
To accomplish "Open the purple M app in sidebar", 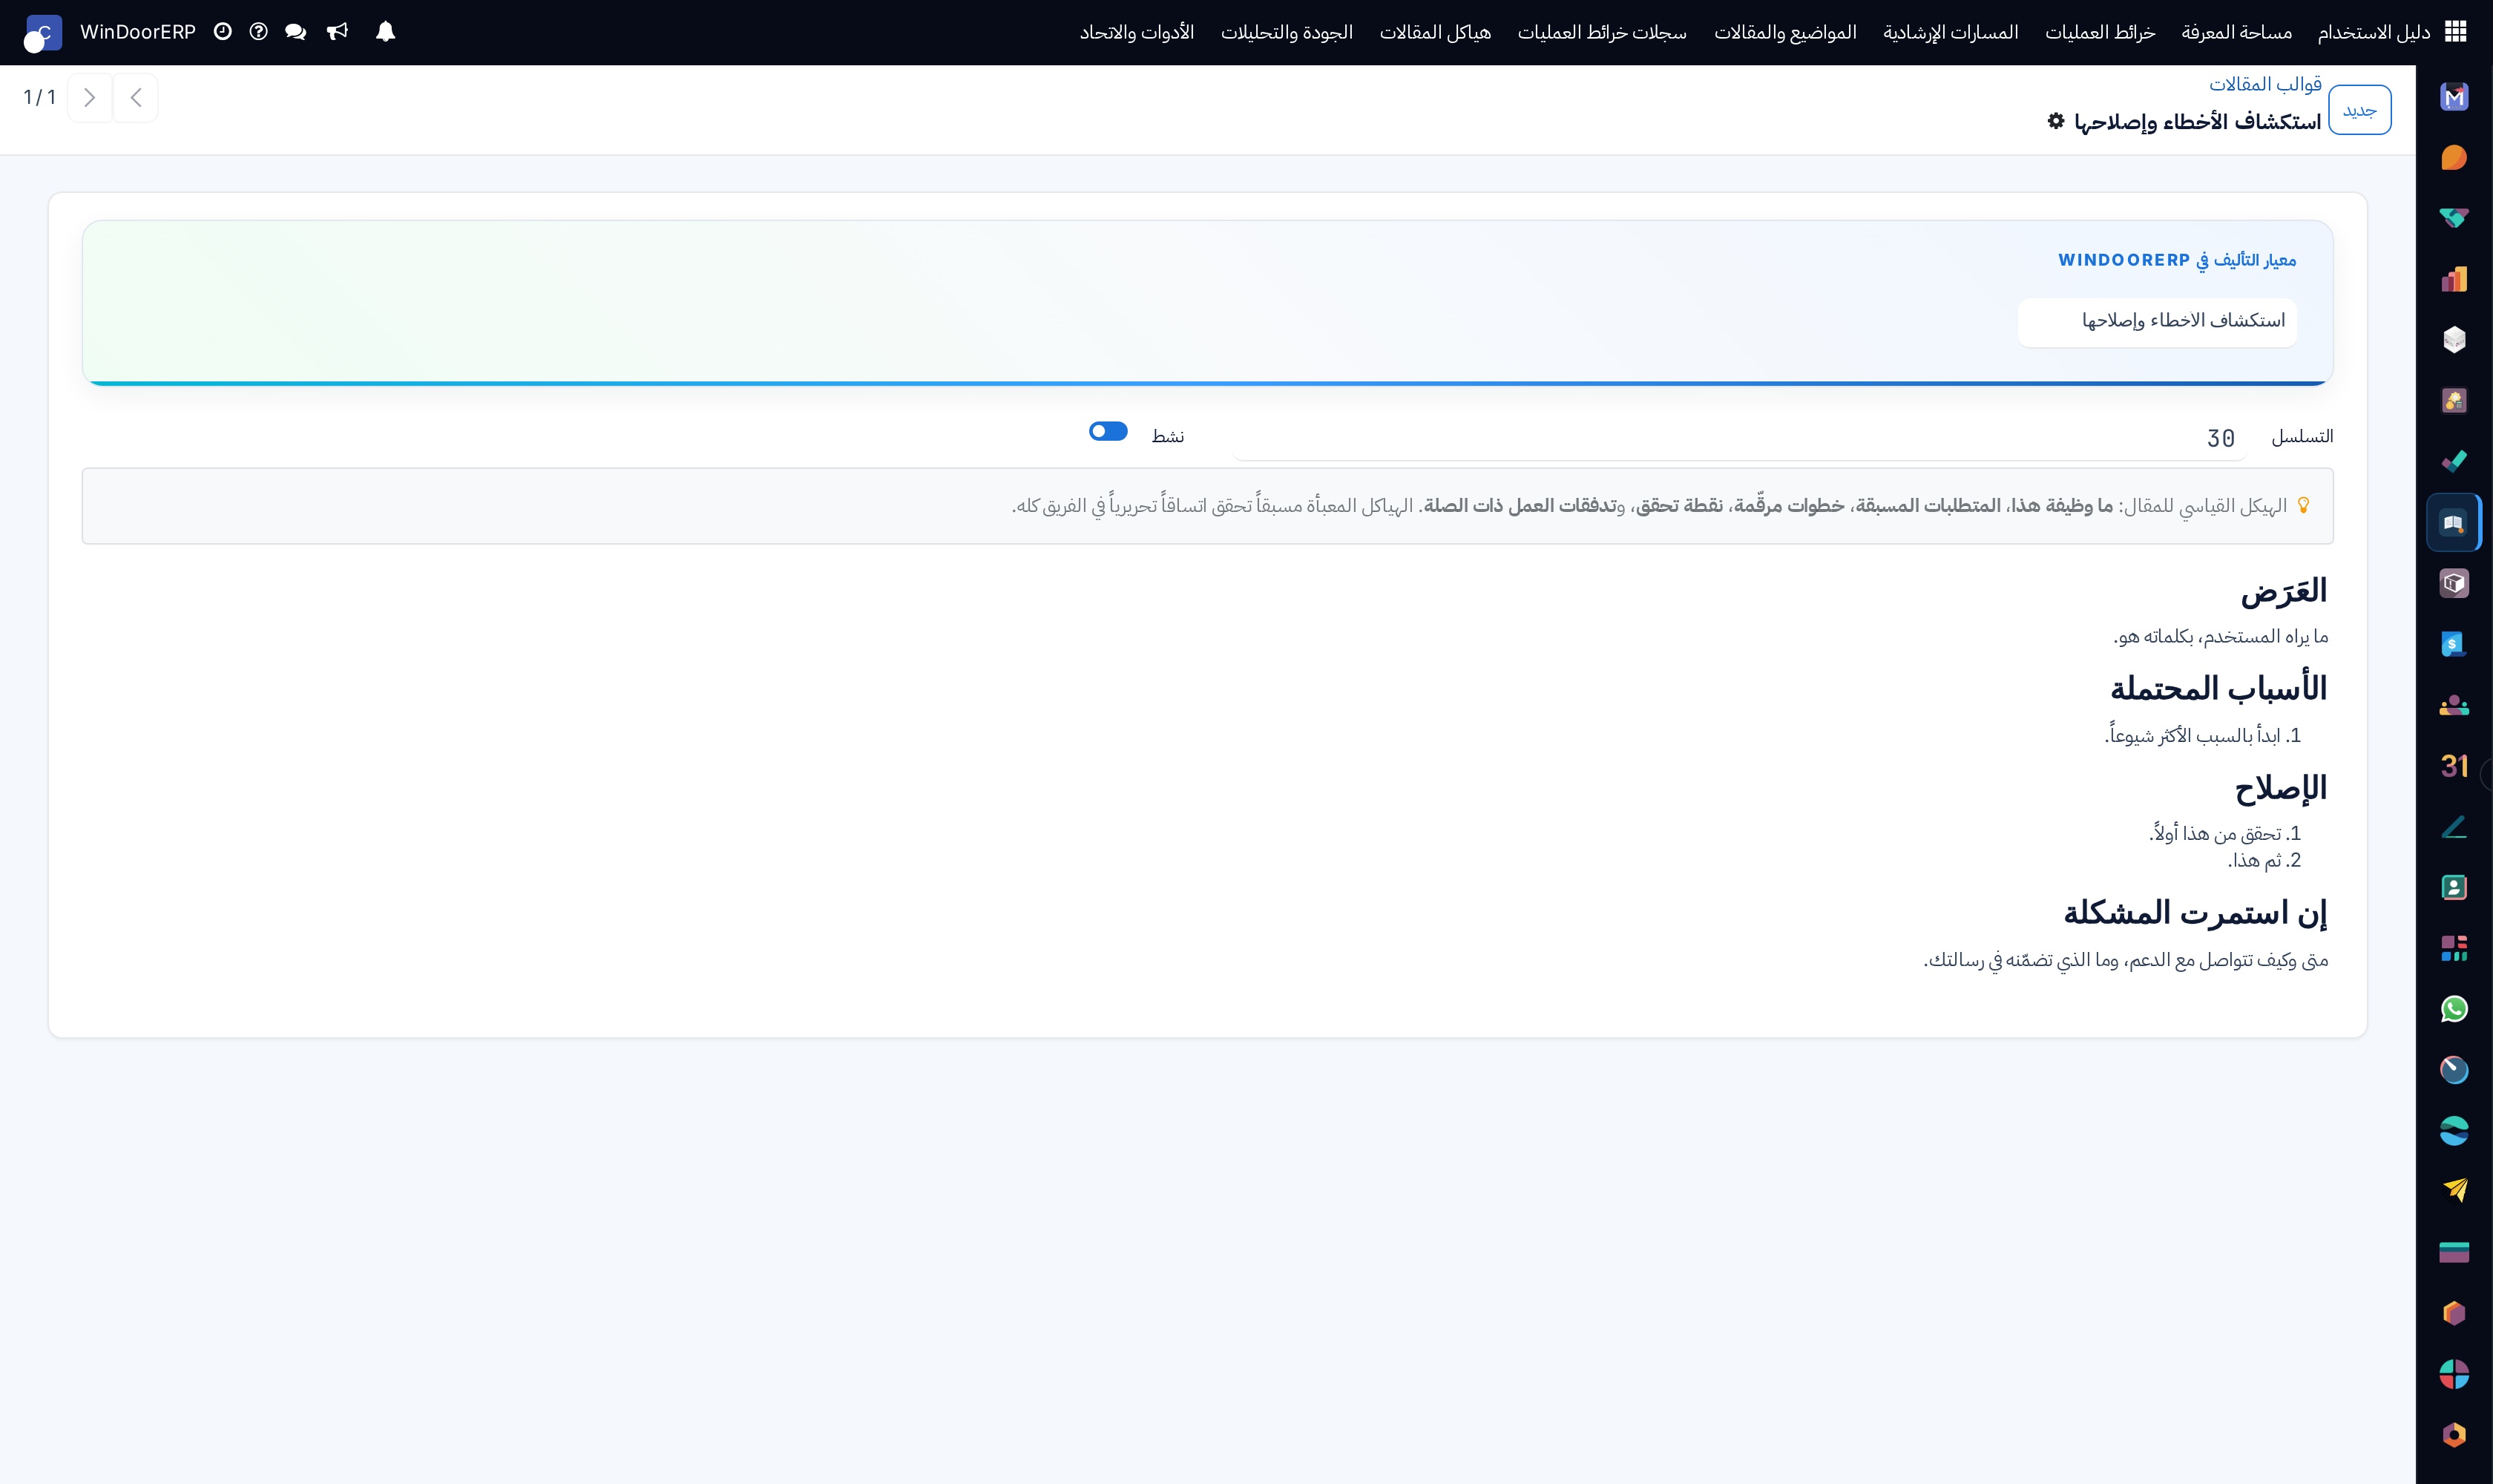I will click(2454, 97).
